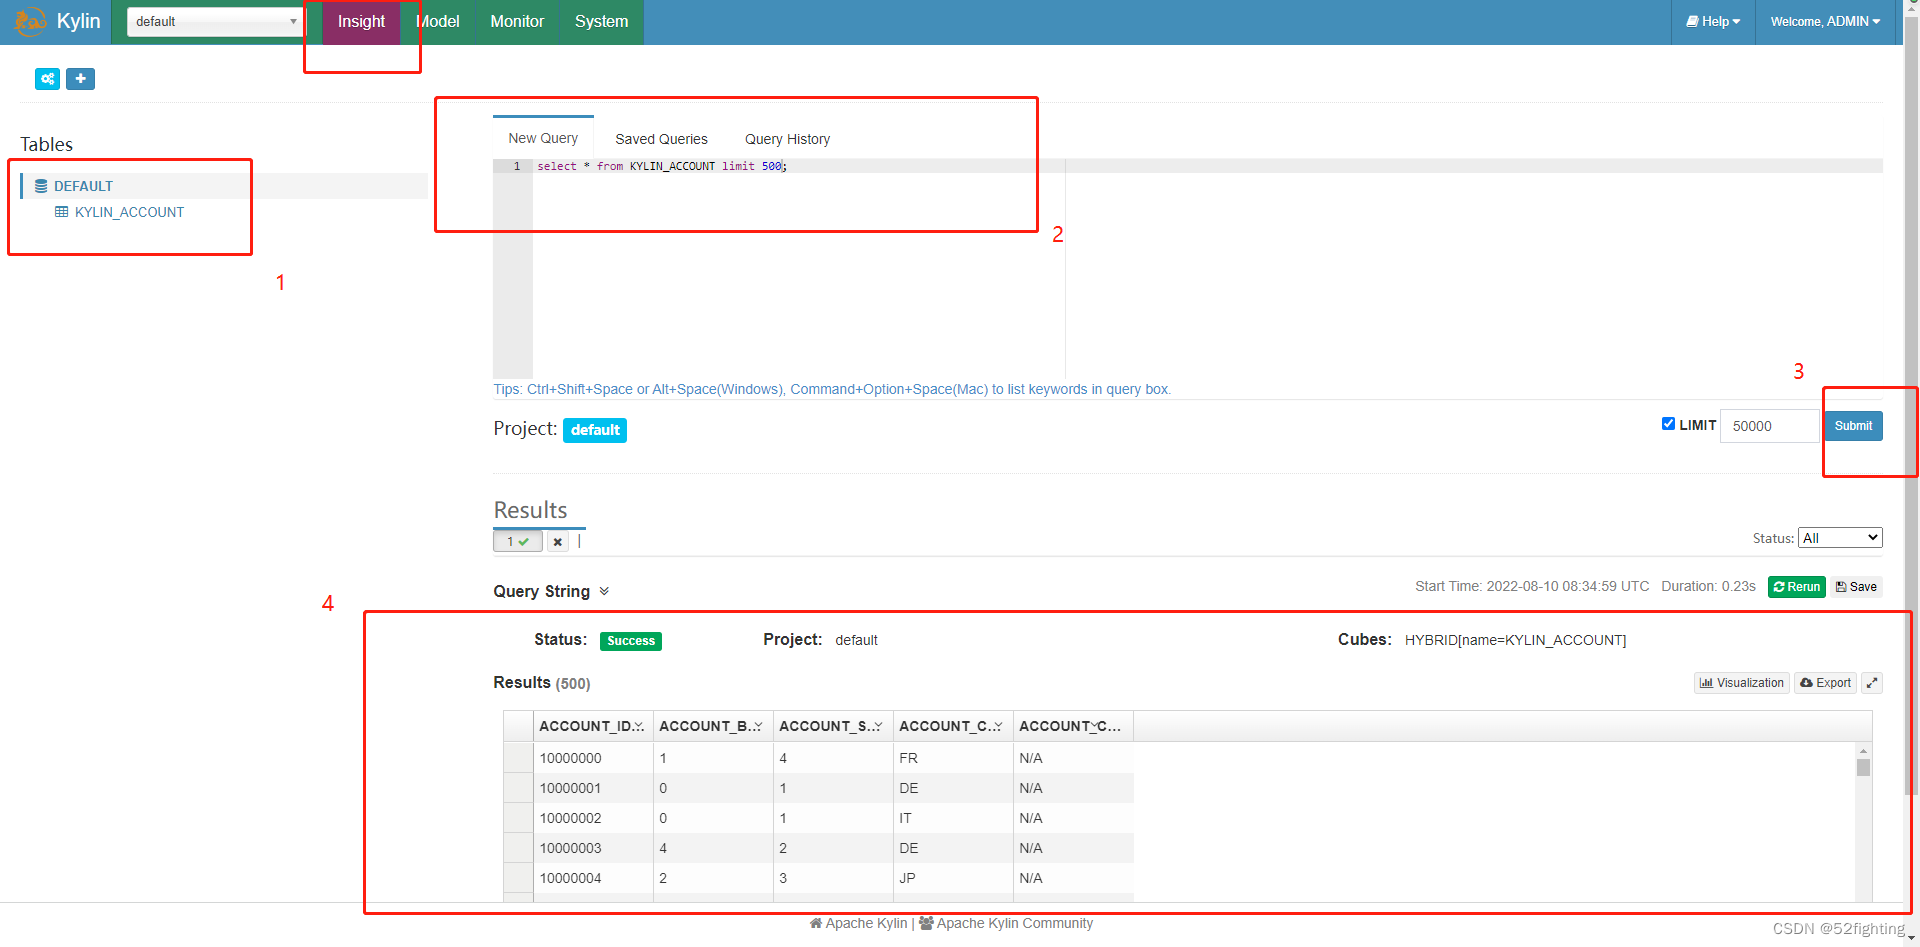Save the query with the Save button
Screen dimensions: 1920x947
click(1856, 587)
